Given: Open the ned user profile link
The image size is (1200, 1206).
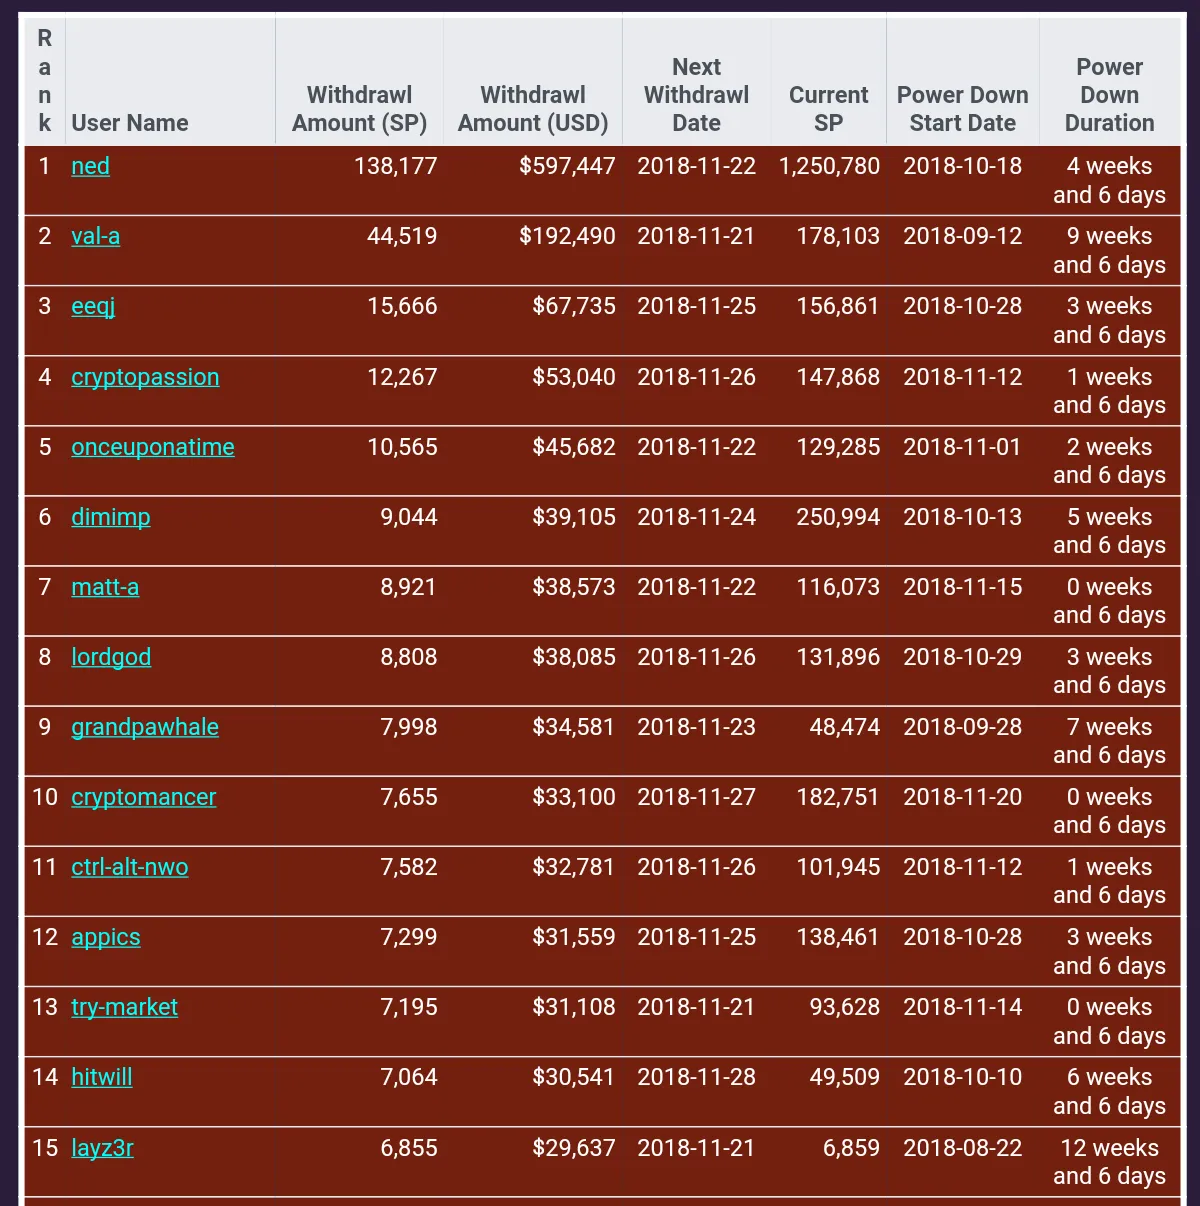Looking at the screenshot, I should (x=90, y=167).
